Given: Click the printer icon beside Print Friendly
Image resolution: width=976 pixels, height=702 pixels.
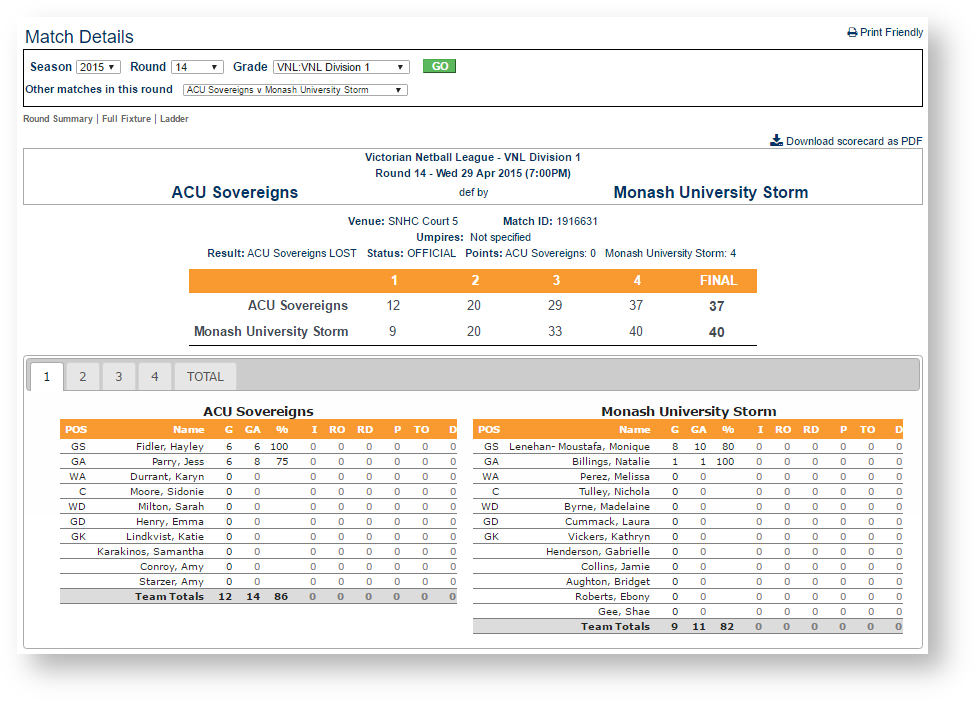Looking at the screenshot, I should click(852, 32).
